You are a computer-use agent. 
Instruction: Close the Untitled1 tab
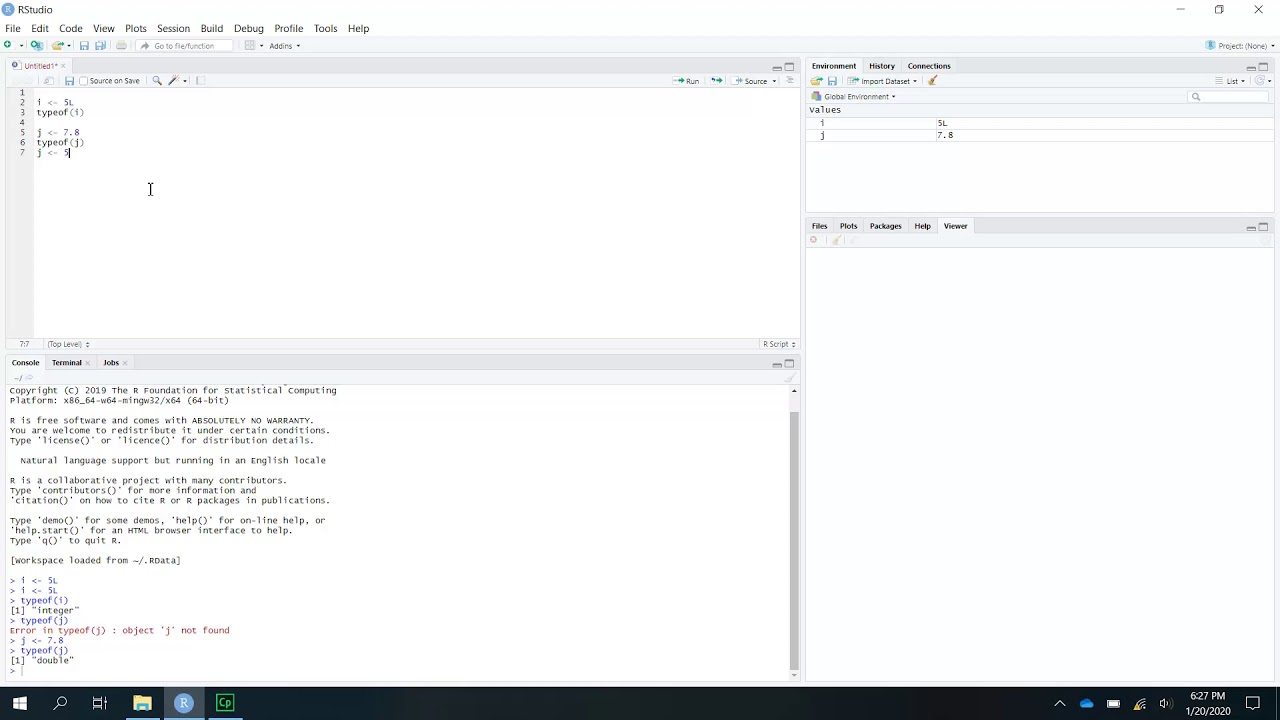tap(63, 66)
